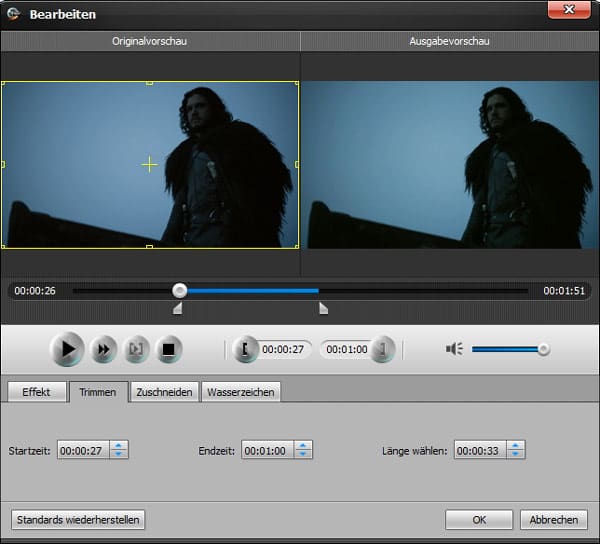Close the Bearbeiten dialog with the X
This screenshot has width=600, height=544.
[x=569, y=9]
